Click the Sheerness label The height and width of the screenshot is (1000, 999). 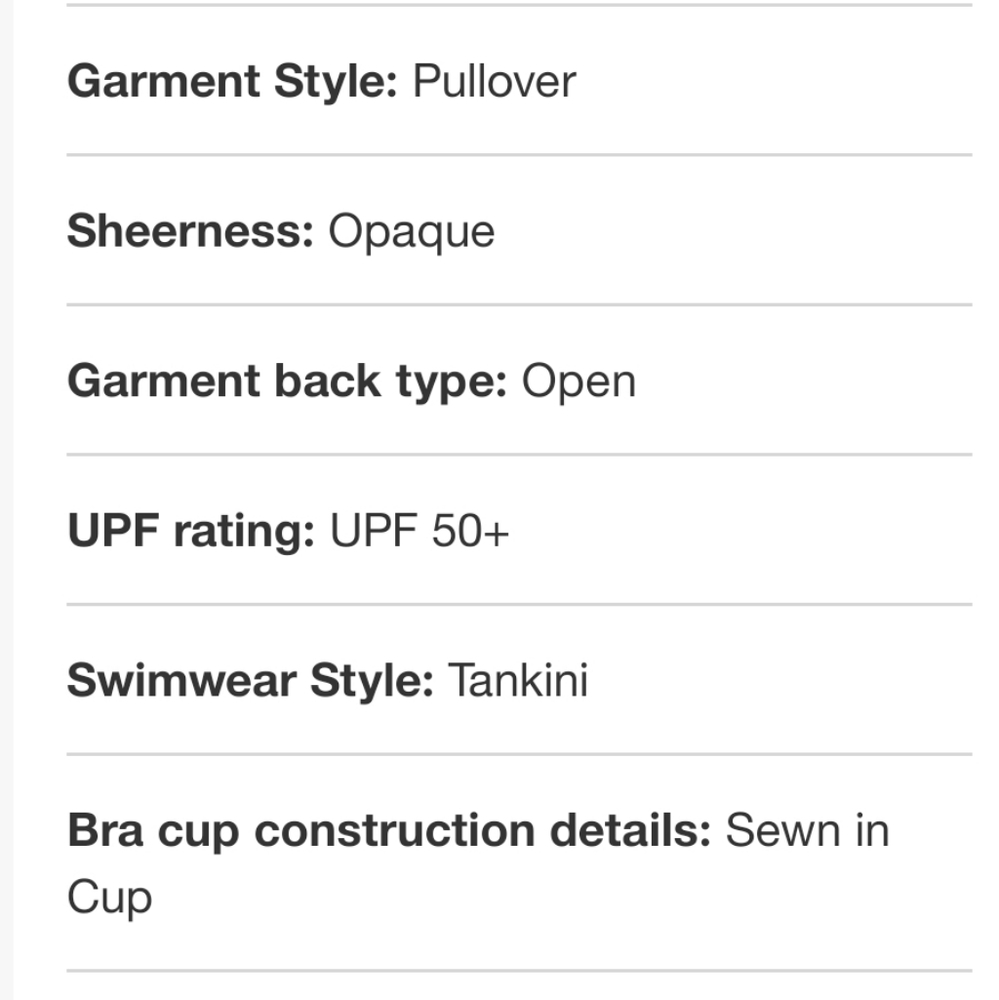[x=190, y=231]
